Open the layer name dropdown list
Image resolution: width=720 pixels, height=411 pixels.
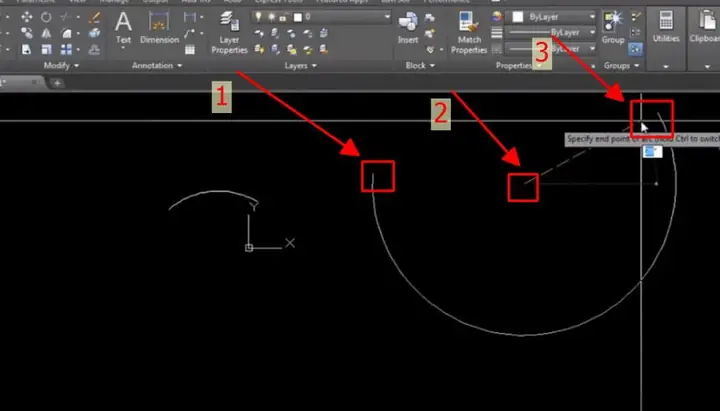pos(387,17)
